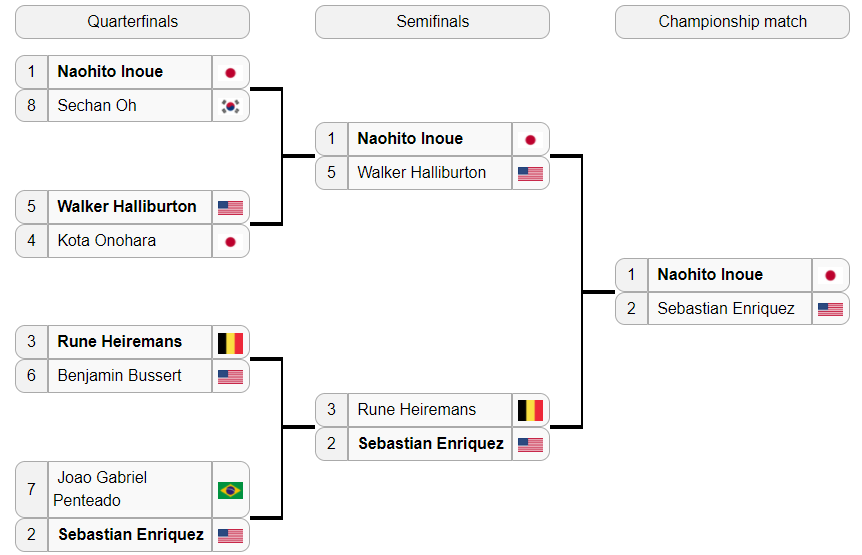Click South Korea flag next to Sechan Oh
This screenshot has width=862, height=555.
(230, 106)
